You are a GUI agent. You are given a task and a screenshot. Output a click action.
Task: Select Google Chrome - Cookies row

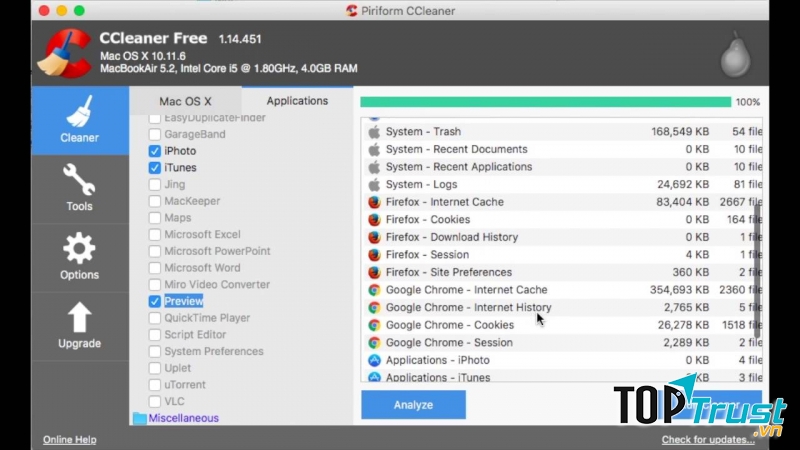click(x=564, y=325)
